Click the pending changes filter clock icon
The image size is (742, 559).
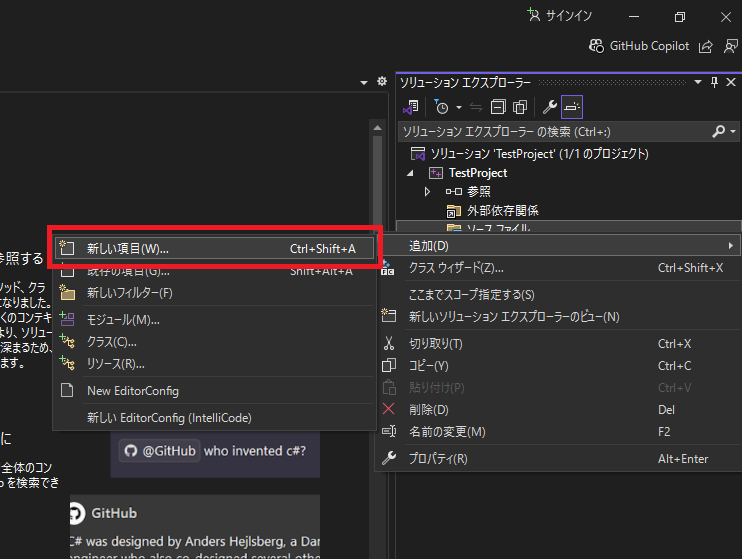pyautogui.click(x=441, y=107)
